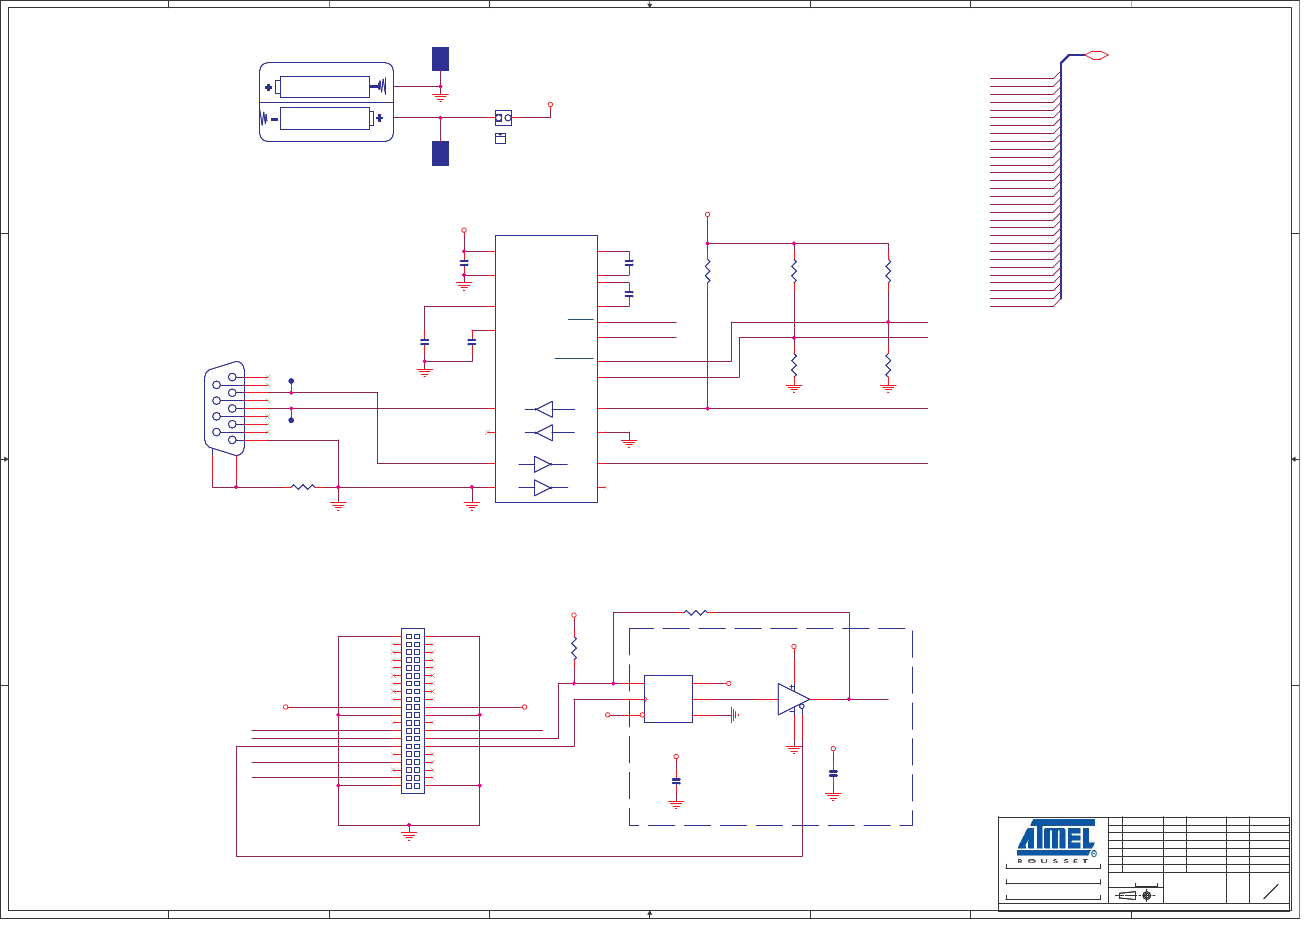Select the dual-row pin header connector
This screenshot has width=1313, height=927.
coord(413,711)
